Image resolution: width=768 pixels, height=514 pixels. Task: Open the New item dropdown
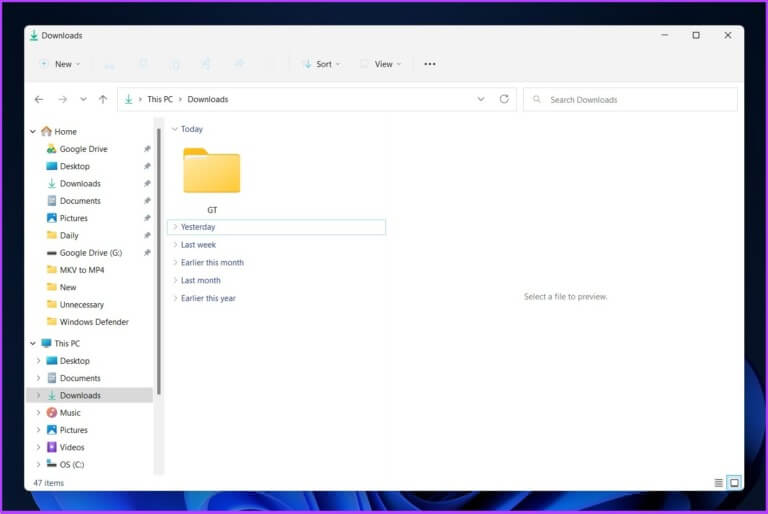click(60, 64)
